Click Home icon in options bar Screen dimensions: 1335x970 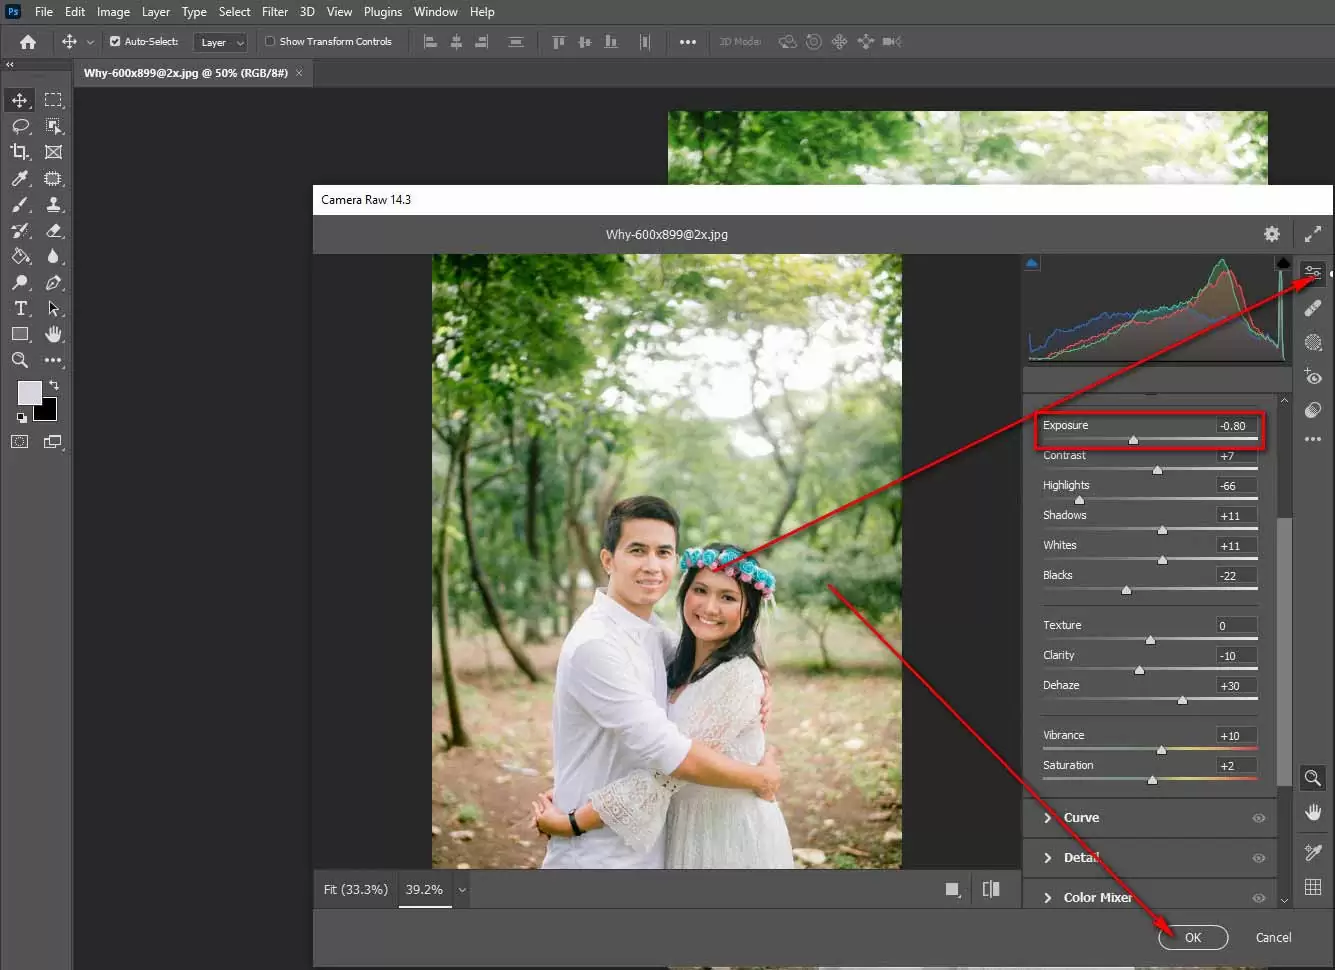[28, 42]
